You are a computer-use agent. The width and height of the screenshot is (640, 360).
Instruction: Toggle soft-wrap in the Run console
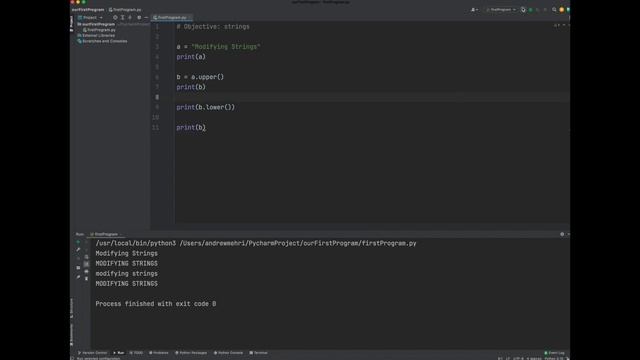click(86, 257)
